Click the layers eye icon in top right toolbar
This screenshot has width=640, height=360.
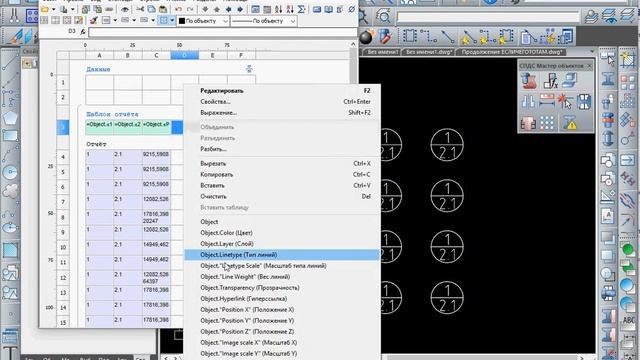tap(609, 16)
